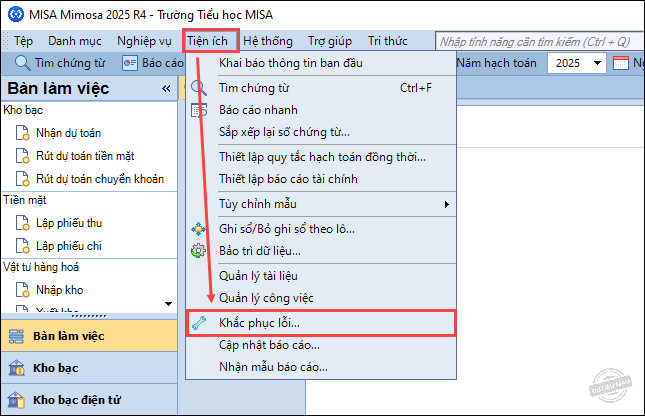Switch to Kho bạc điện tử navigation tab

(89, 400)
